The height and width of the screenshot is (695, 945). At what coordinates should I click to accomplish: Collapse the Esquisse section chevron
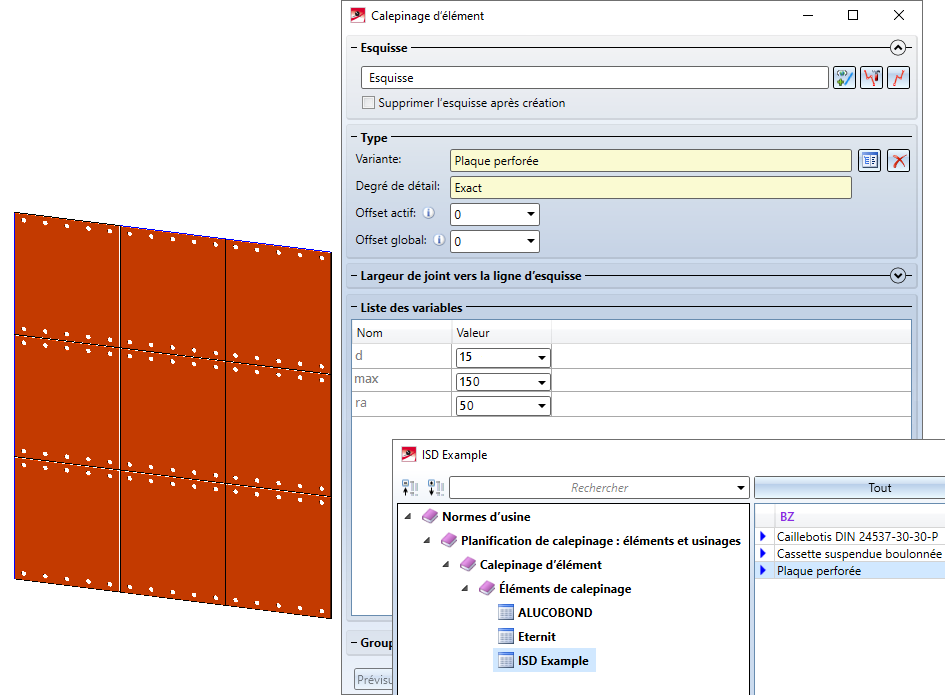897,47
